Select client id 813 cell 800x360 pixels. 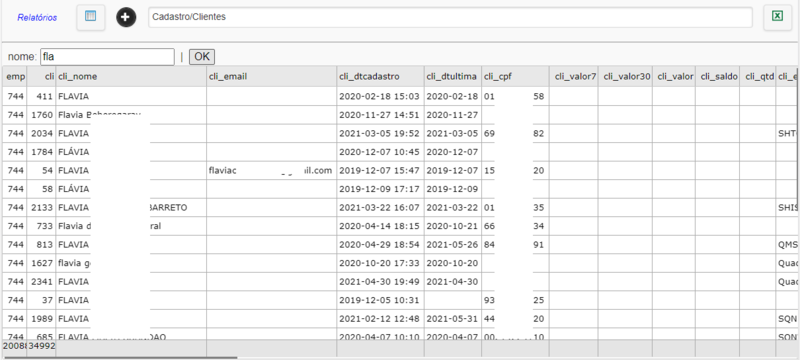(x=41, y=245)
